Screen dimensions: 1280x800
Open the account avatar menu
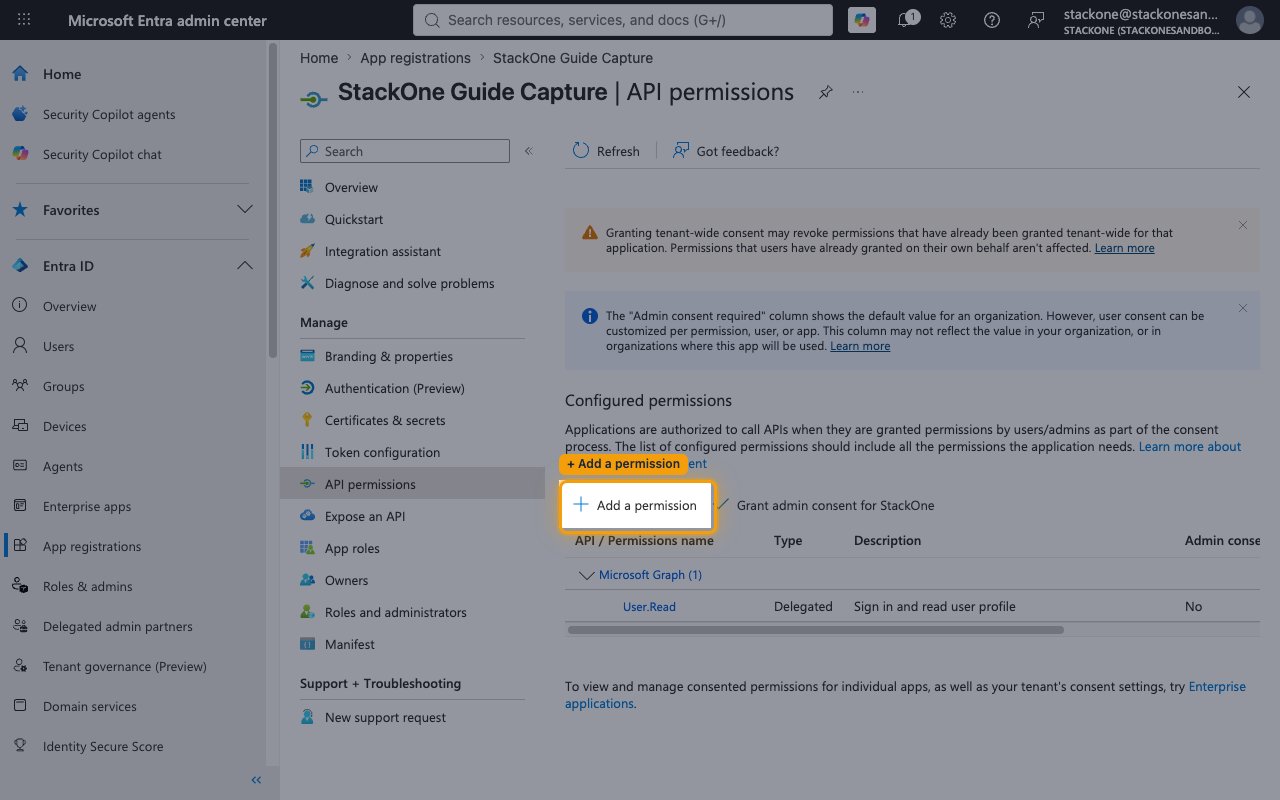(x=1249, y=20)
